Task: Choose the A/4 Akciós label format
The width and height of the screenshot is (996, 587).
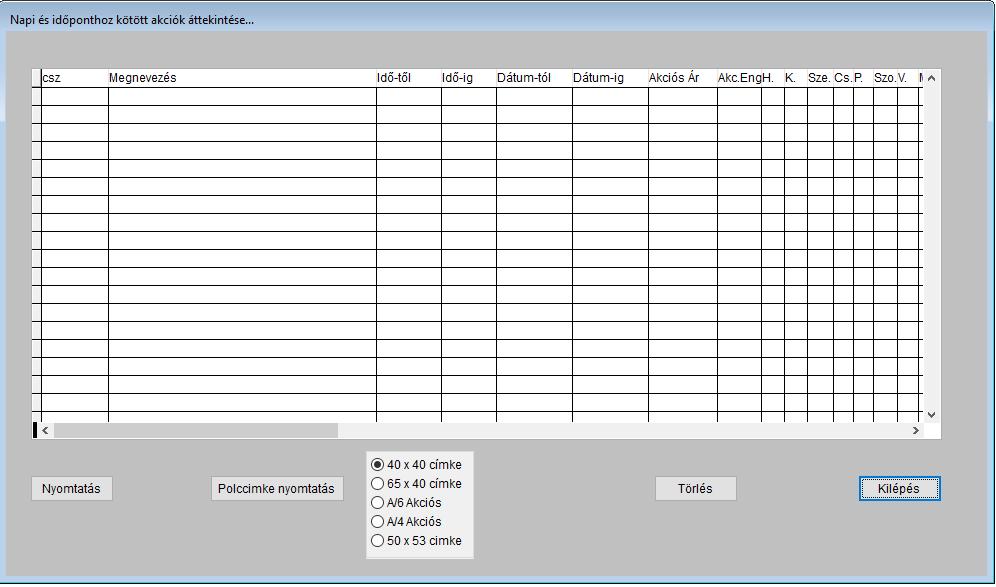Action: tap(406, 522)
